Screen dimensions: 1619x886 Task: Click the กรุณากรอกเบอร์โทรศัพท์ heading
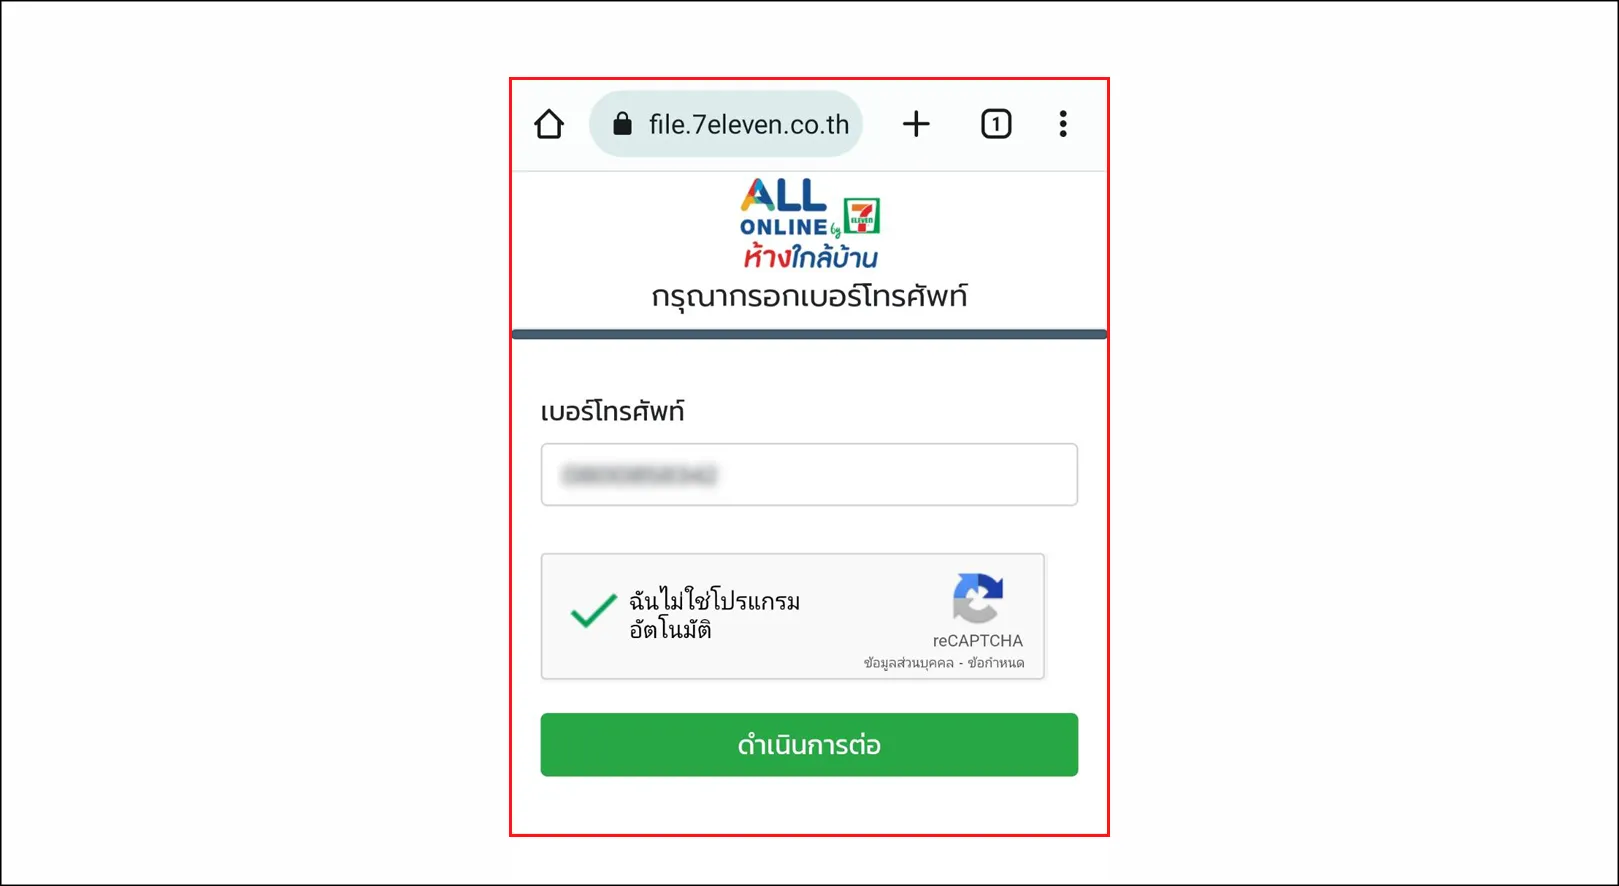pos(809,297)
